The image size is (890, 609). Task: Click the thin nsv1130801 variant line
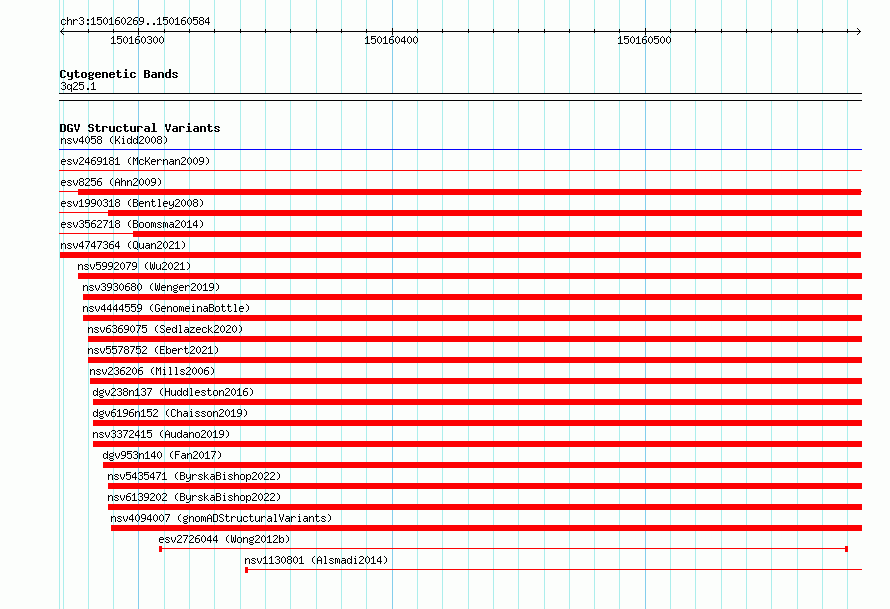[553, 569]
